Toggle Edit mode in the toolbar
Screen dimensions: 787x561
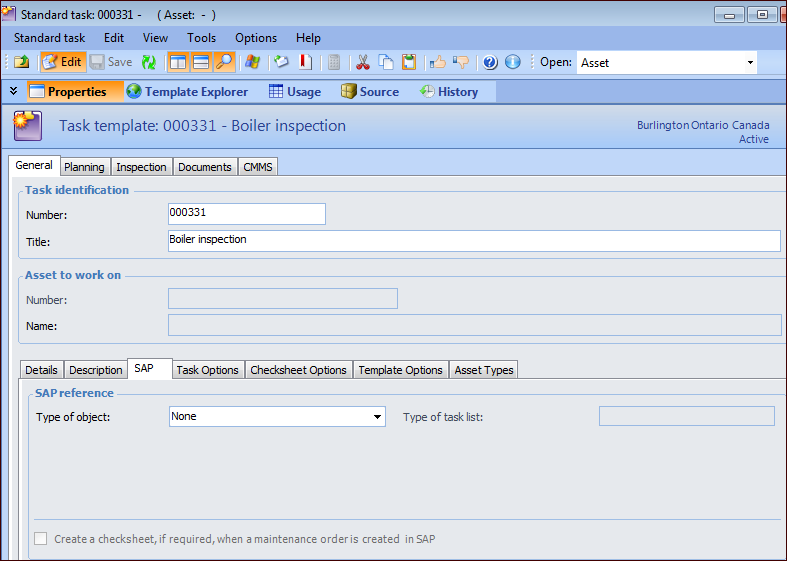(63, 62)
